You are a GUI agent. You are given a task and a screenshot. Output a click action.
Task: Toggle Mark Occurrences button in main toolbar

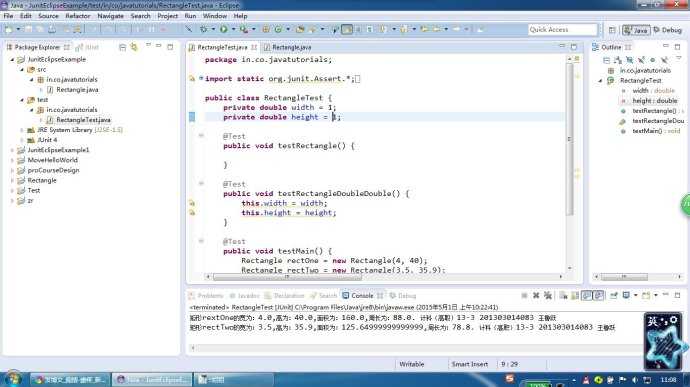pyautogui.click(x=347, y=29)
